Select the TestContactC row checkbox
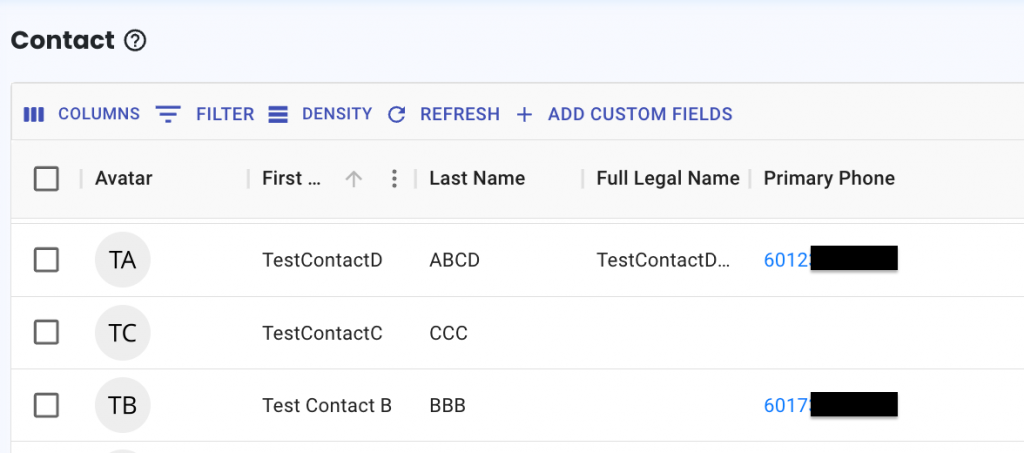The width and height of the screenshot is (1024, 453). pos(46,333)
